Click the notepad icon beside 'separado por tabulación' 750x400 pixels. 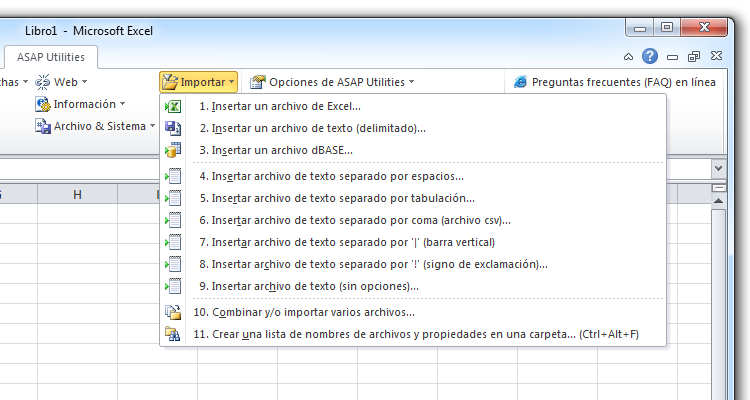[173, 198]
